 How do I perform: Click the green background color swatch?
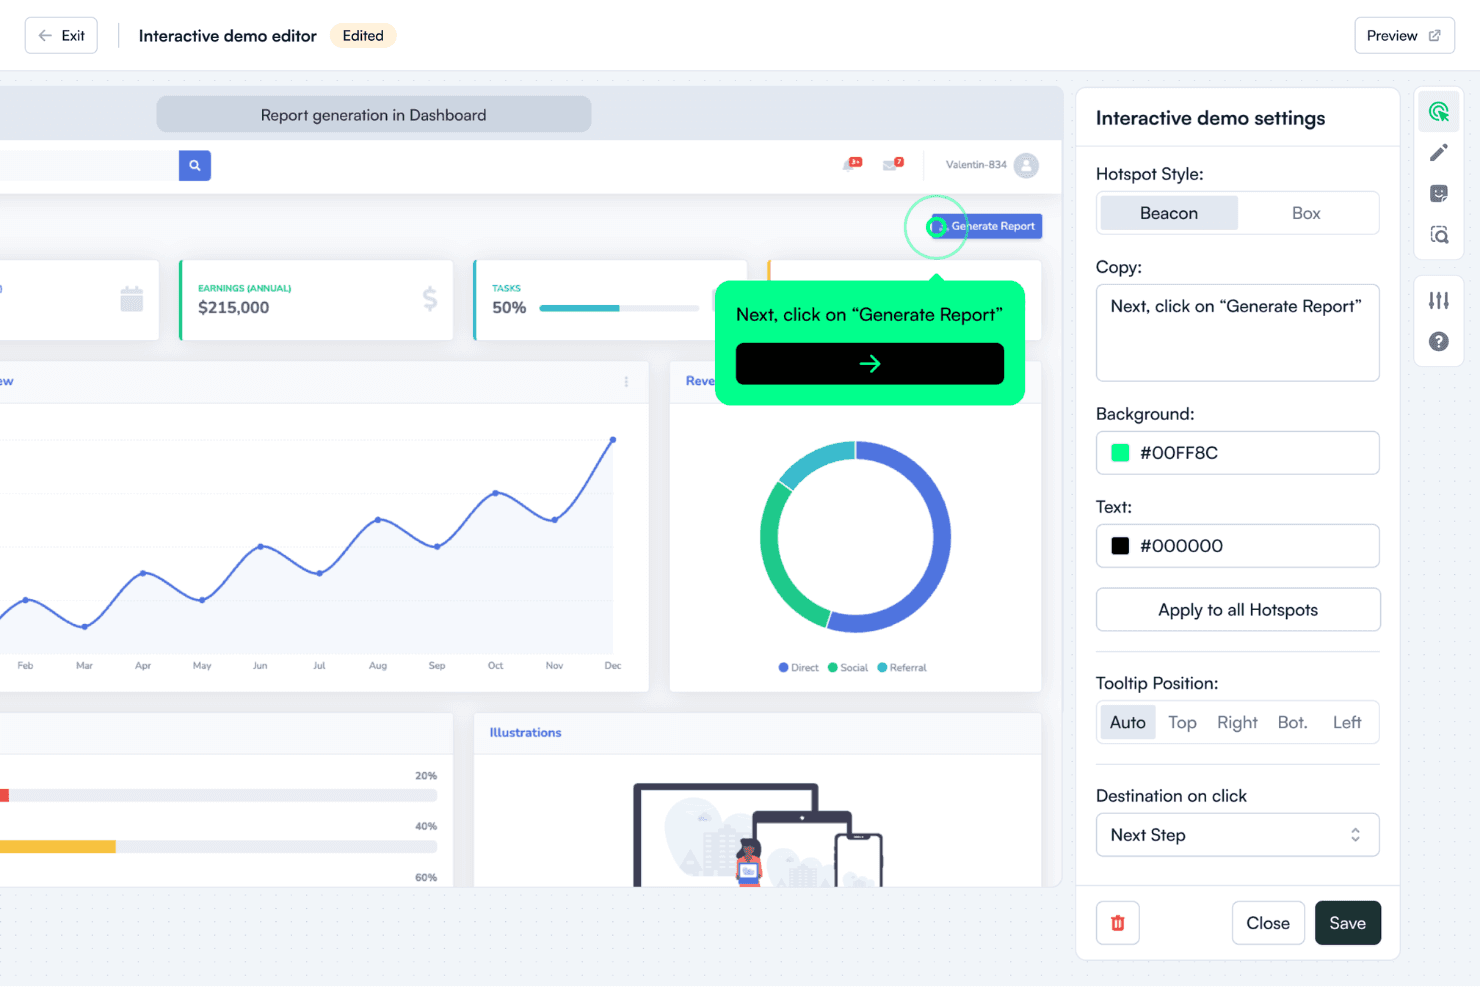[1120, 453]
